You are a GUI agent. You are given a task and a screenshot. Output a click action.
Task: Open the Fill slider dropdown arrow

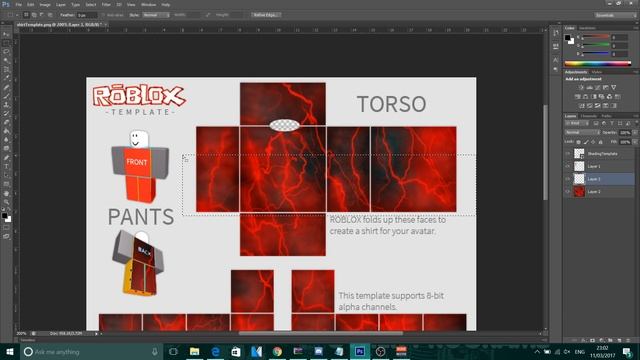click(634, 142)
